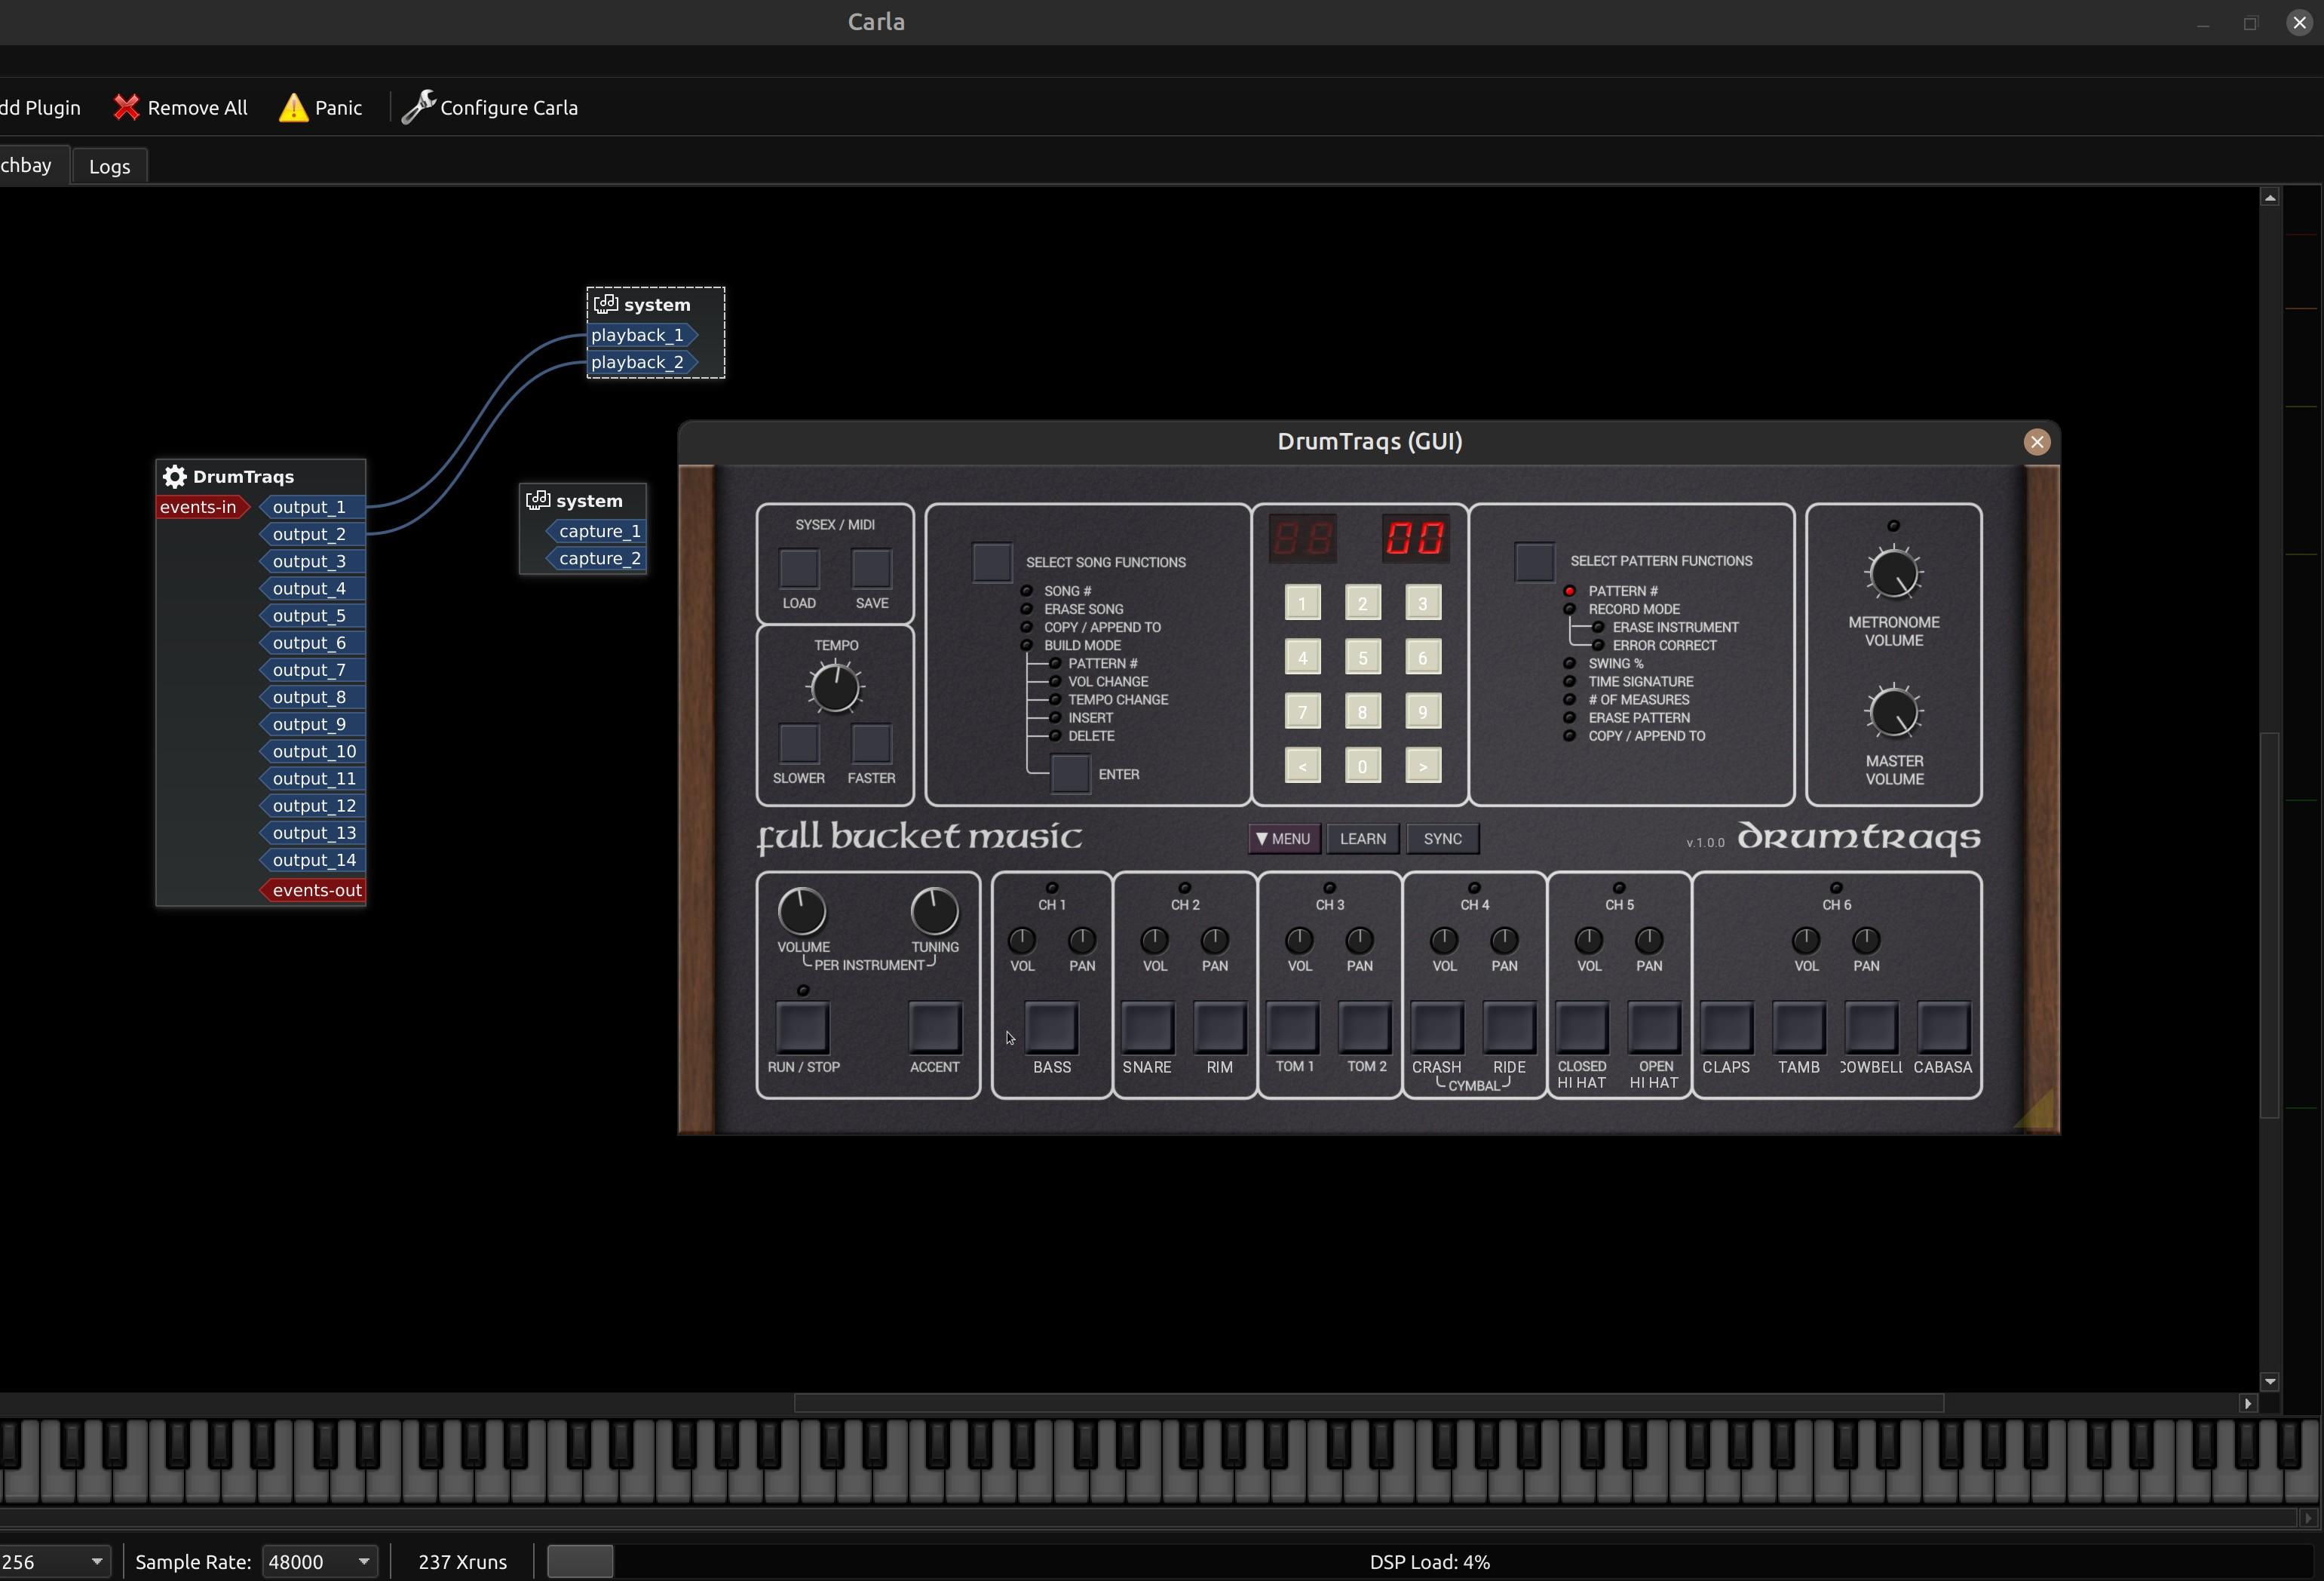Trigger the CLAPS pad

pos(1727,1027)
